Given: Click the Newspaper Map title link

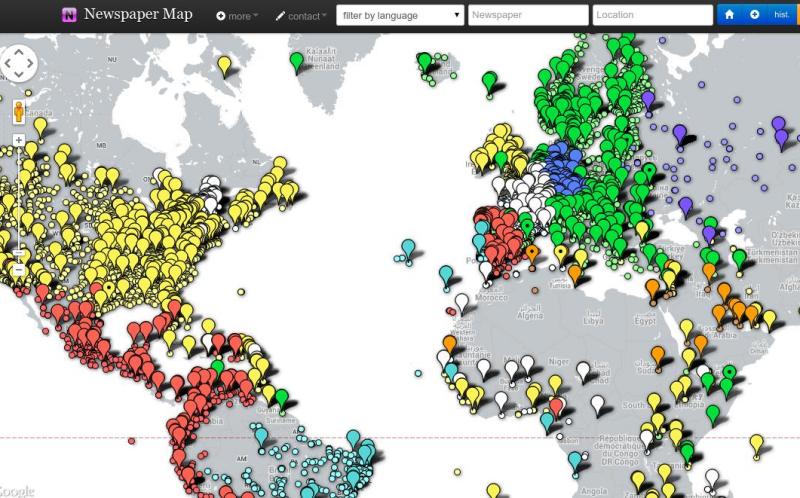Looking at the screenshot, I should point(138,15).
